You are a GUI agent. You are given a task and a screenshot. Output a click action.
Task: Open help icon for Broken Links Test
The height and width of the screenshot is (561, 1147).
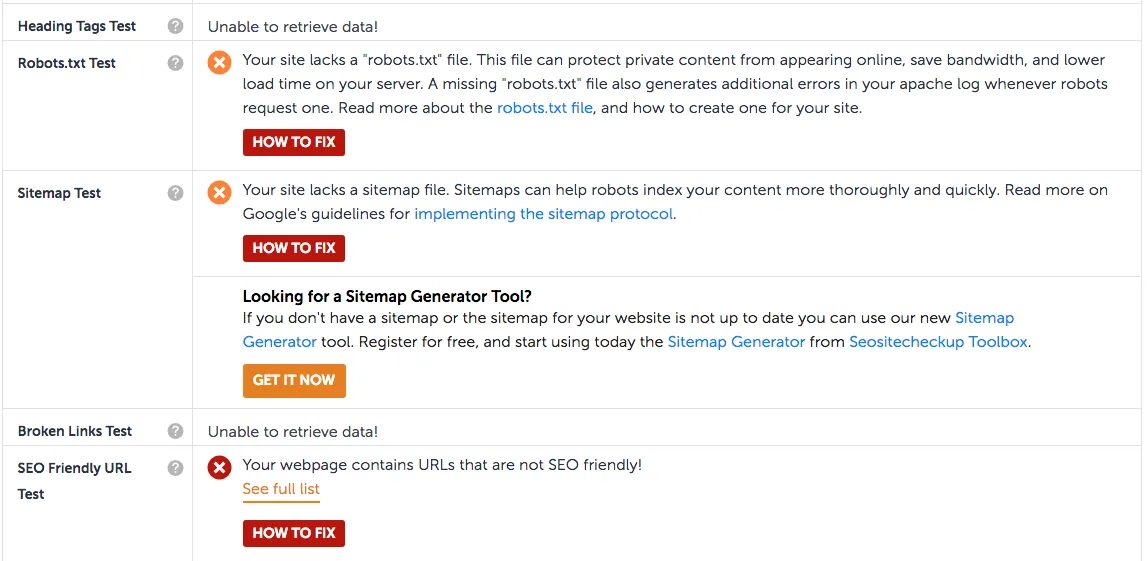175,431
